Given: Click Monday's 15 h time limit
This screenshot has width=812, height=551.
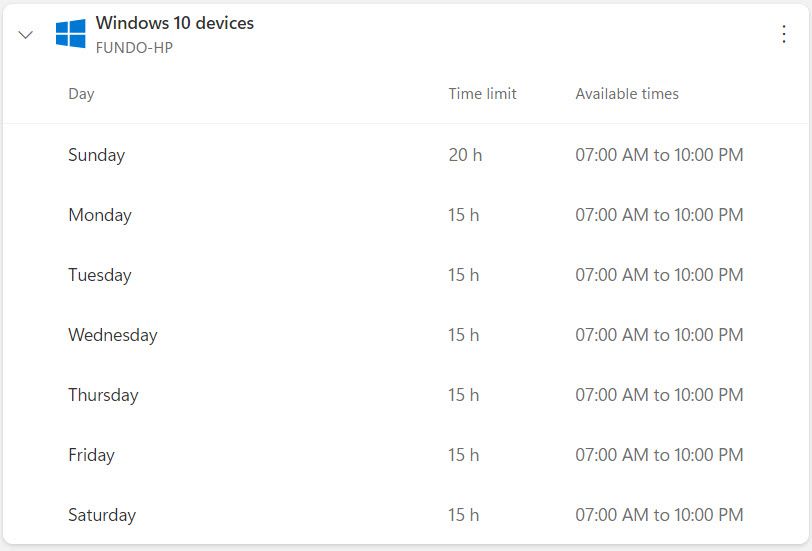Looking at the screenshot, I should [463, 215].
